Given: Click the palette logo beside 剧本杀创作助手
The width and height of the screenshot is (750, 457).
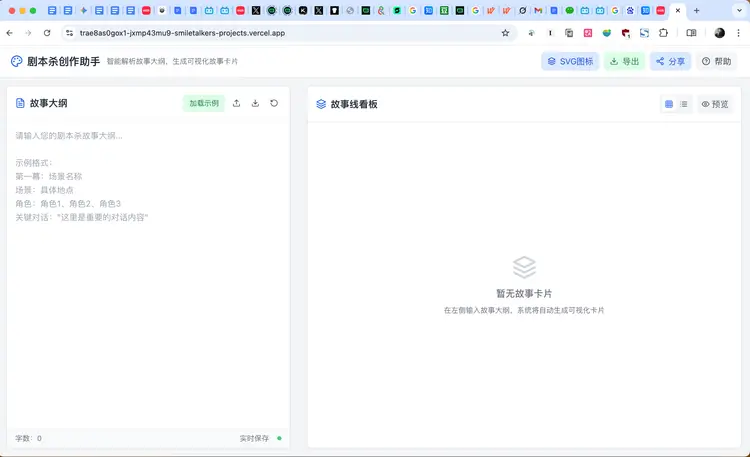Looking at the screenshot, I should point(17,61).
